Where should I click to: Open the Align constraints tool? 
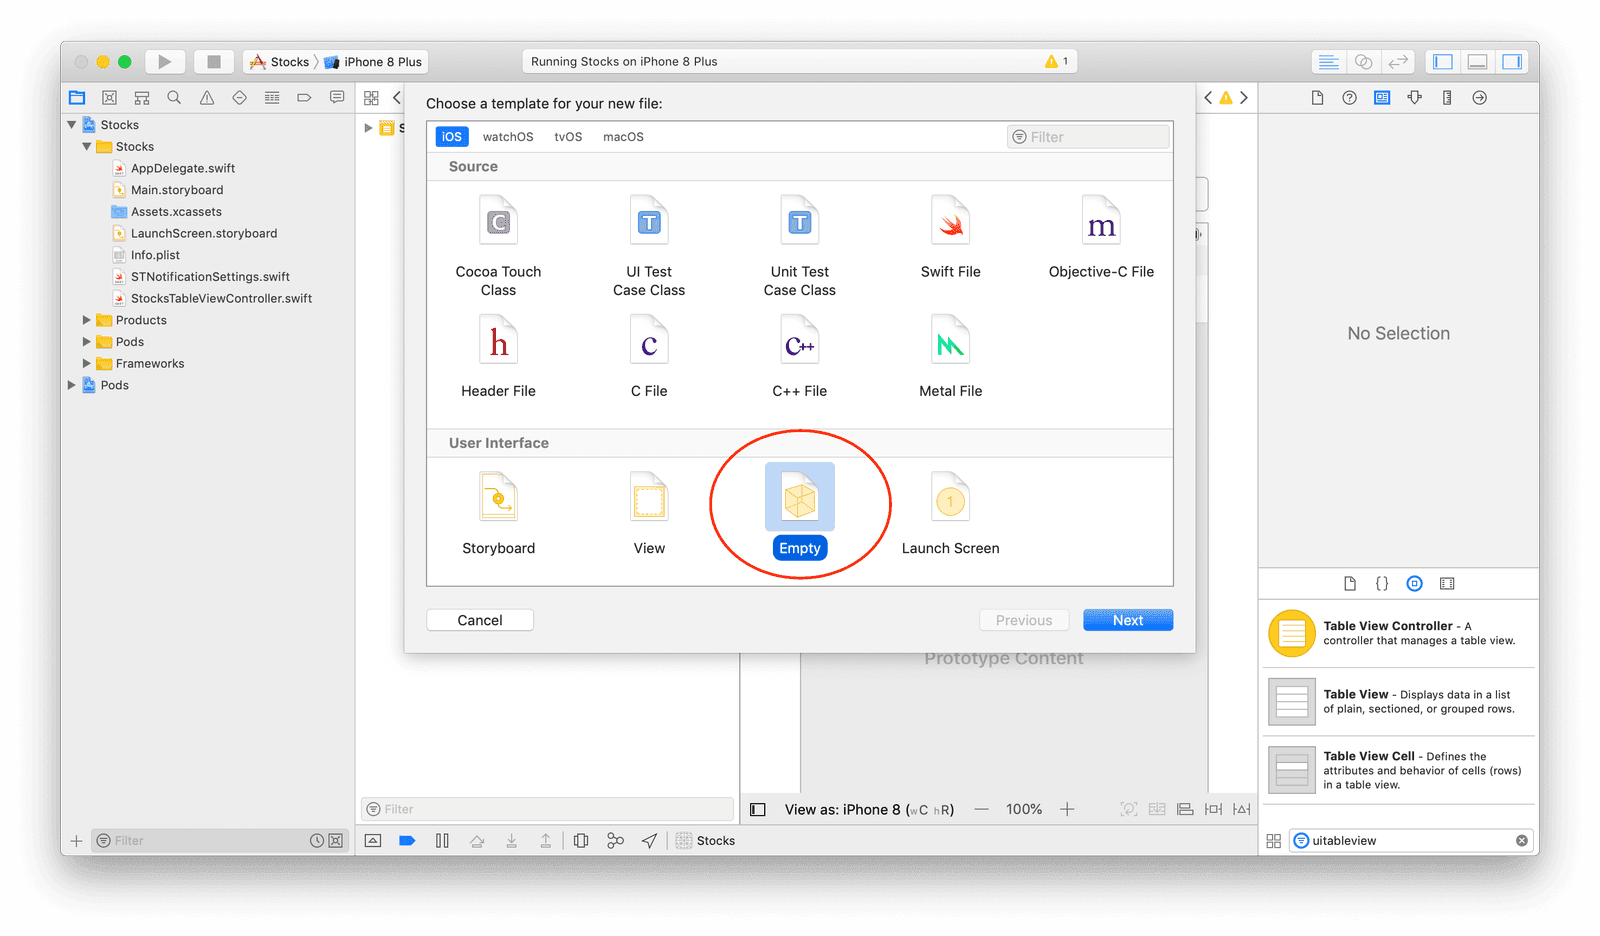[1185, 809]
